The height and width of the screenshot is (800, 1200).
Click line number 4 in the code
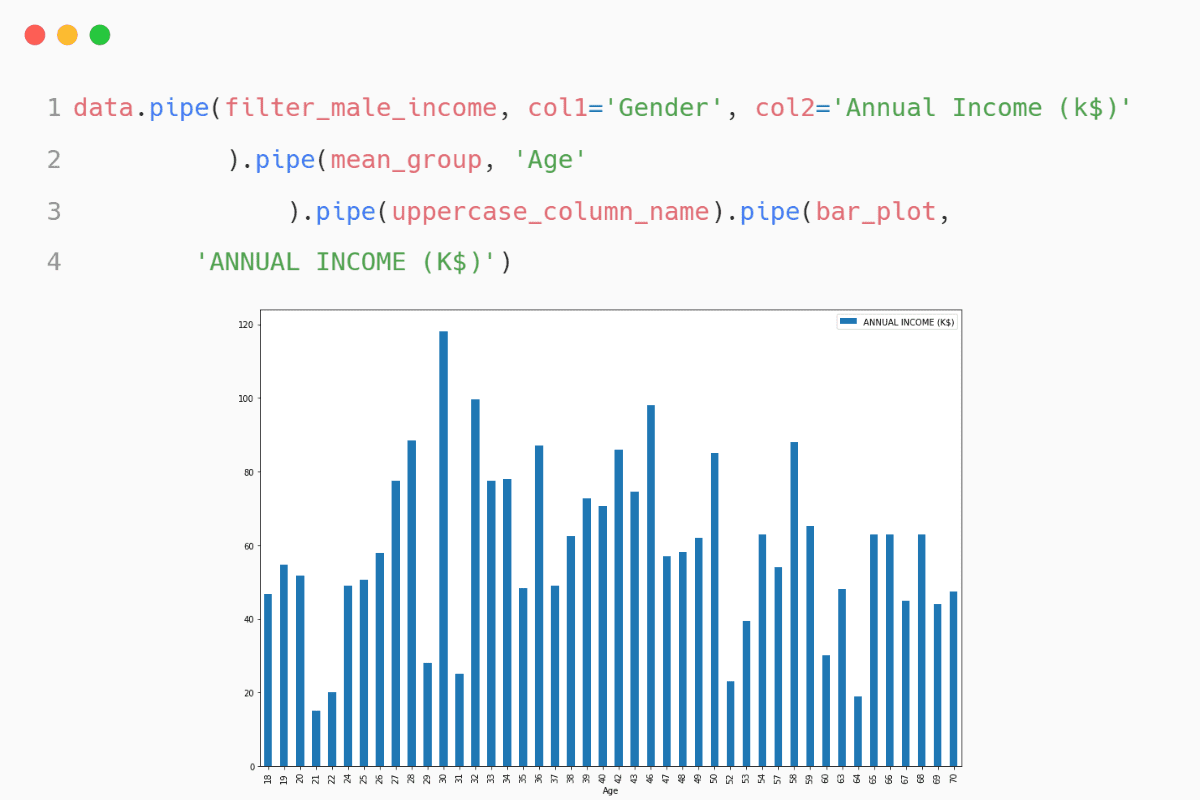pos(54,262)
